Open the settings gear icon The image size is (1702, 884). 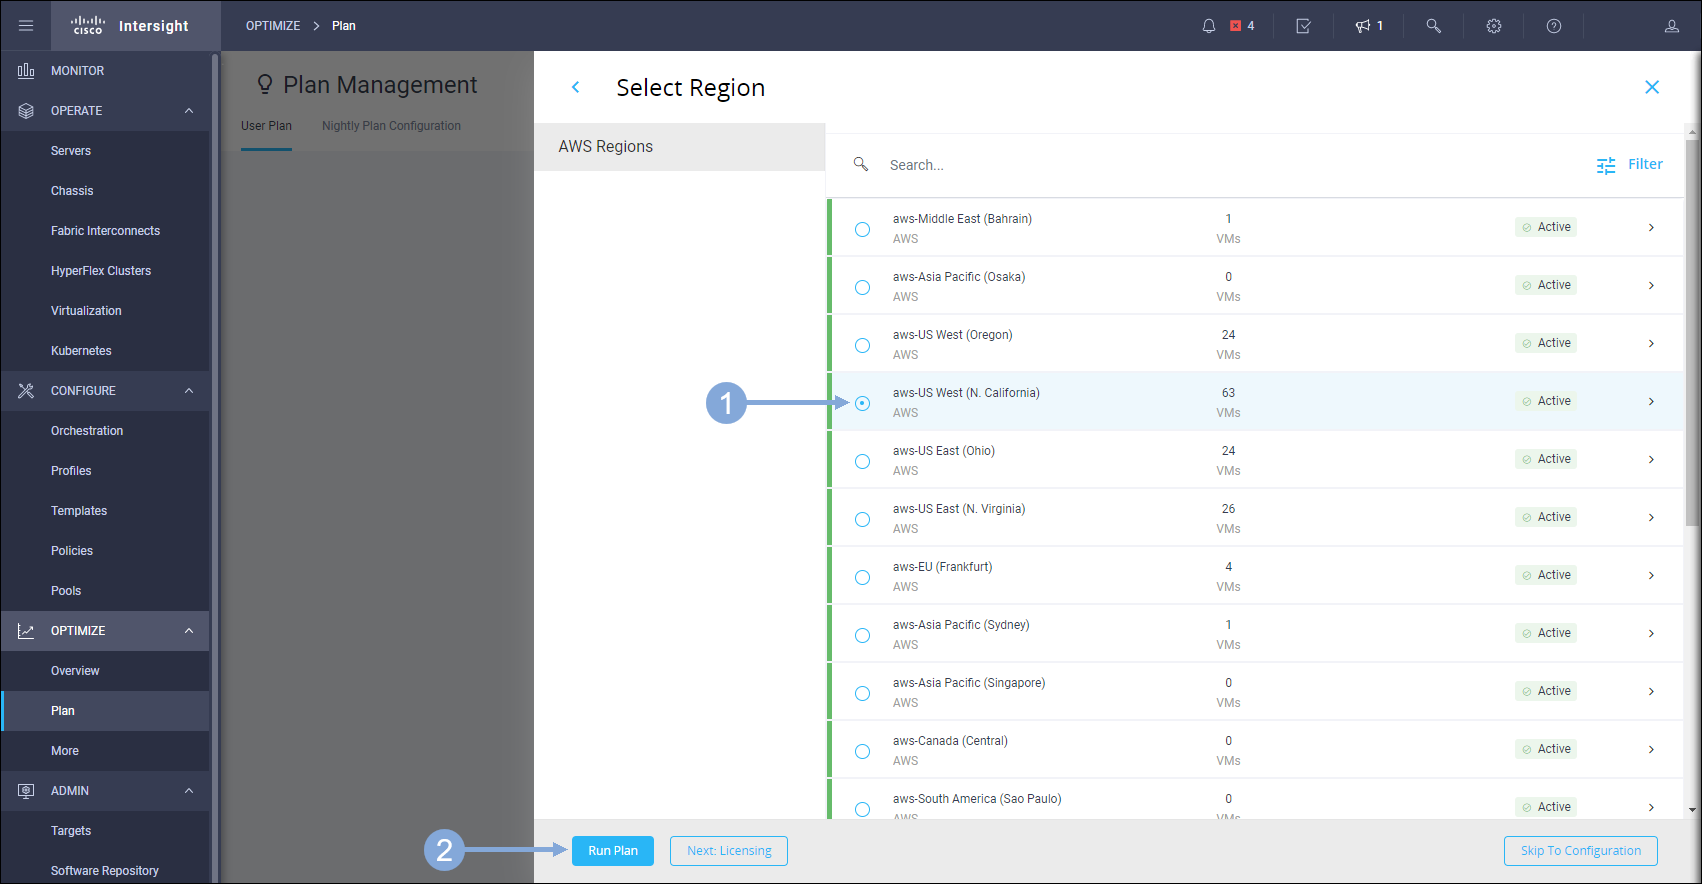[1494, 26]
